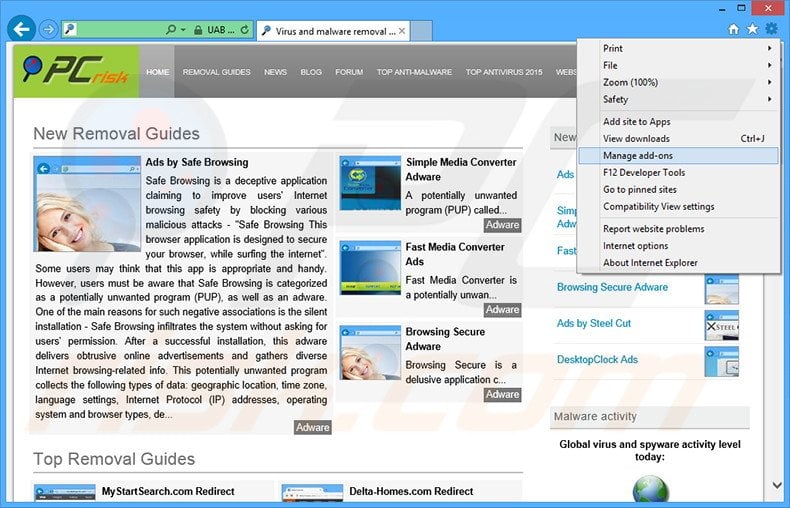Click Adware tag under Fast Media Converter
Image resolution: width=790 pixels, height=508 pixels.
click(x=502, y=309)
